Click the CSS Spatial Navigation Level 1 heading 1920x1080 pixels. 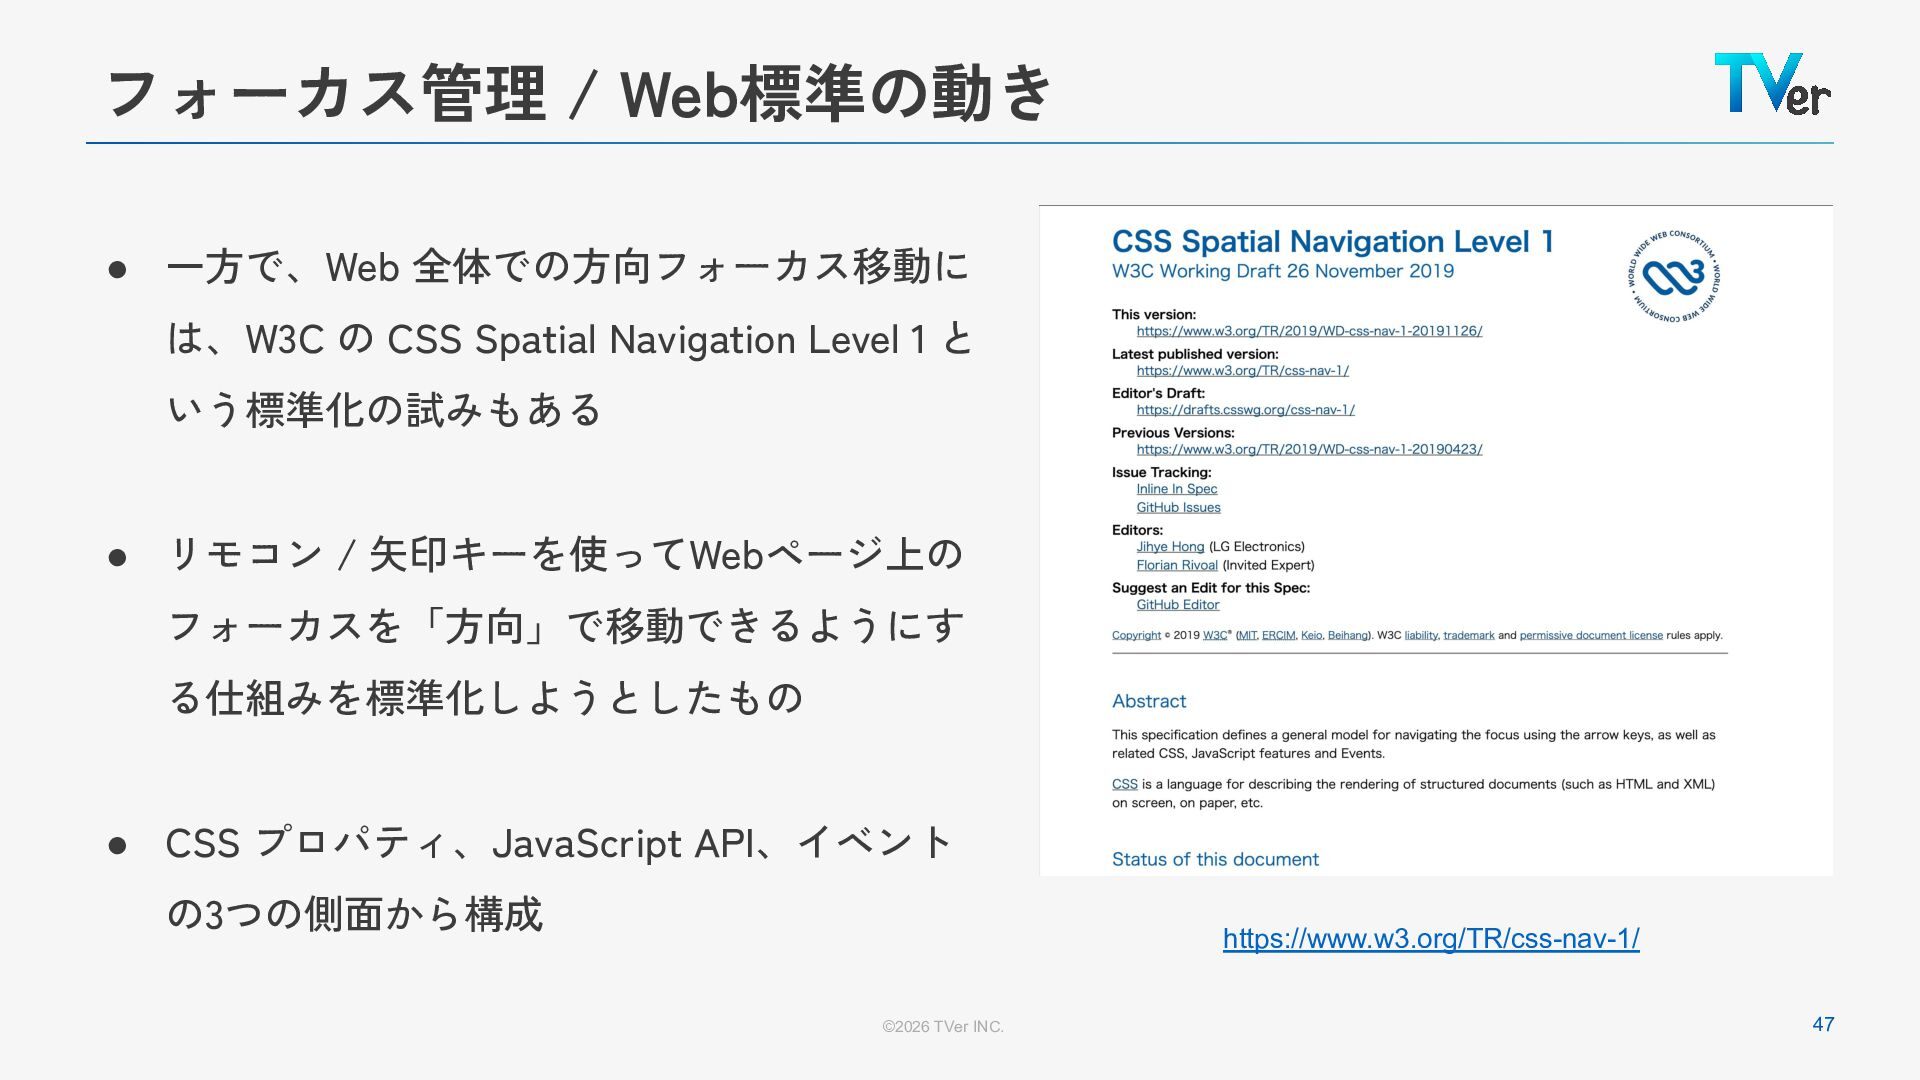(x=1332, y=242)
